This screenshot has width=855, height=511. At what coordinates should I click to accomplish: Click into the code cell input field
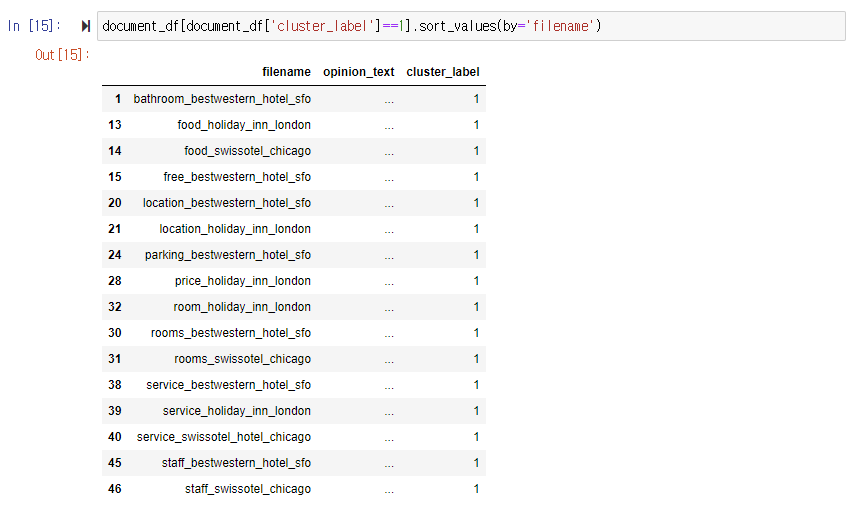click(471, 26)
